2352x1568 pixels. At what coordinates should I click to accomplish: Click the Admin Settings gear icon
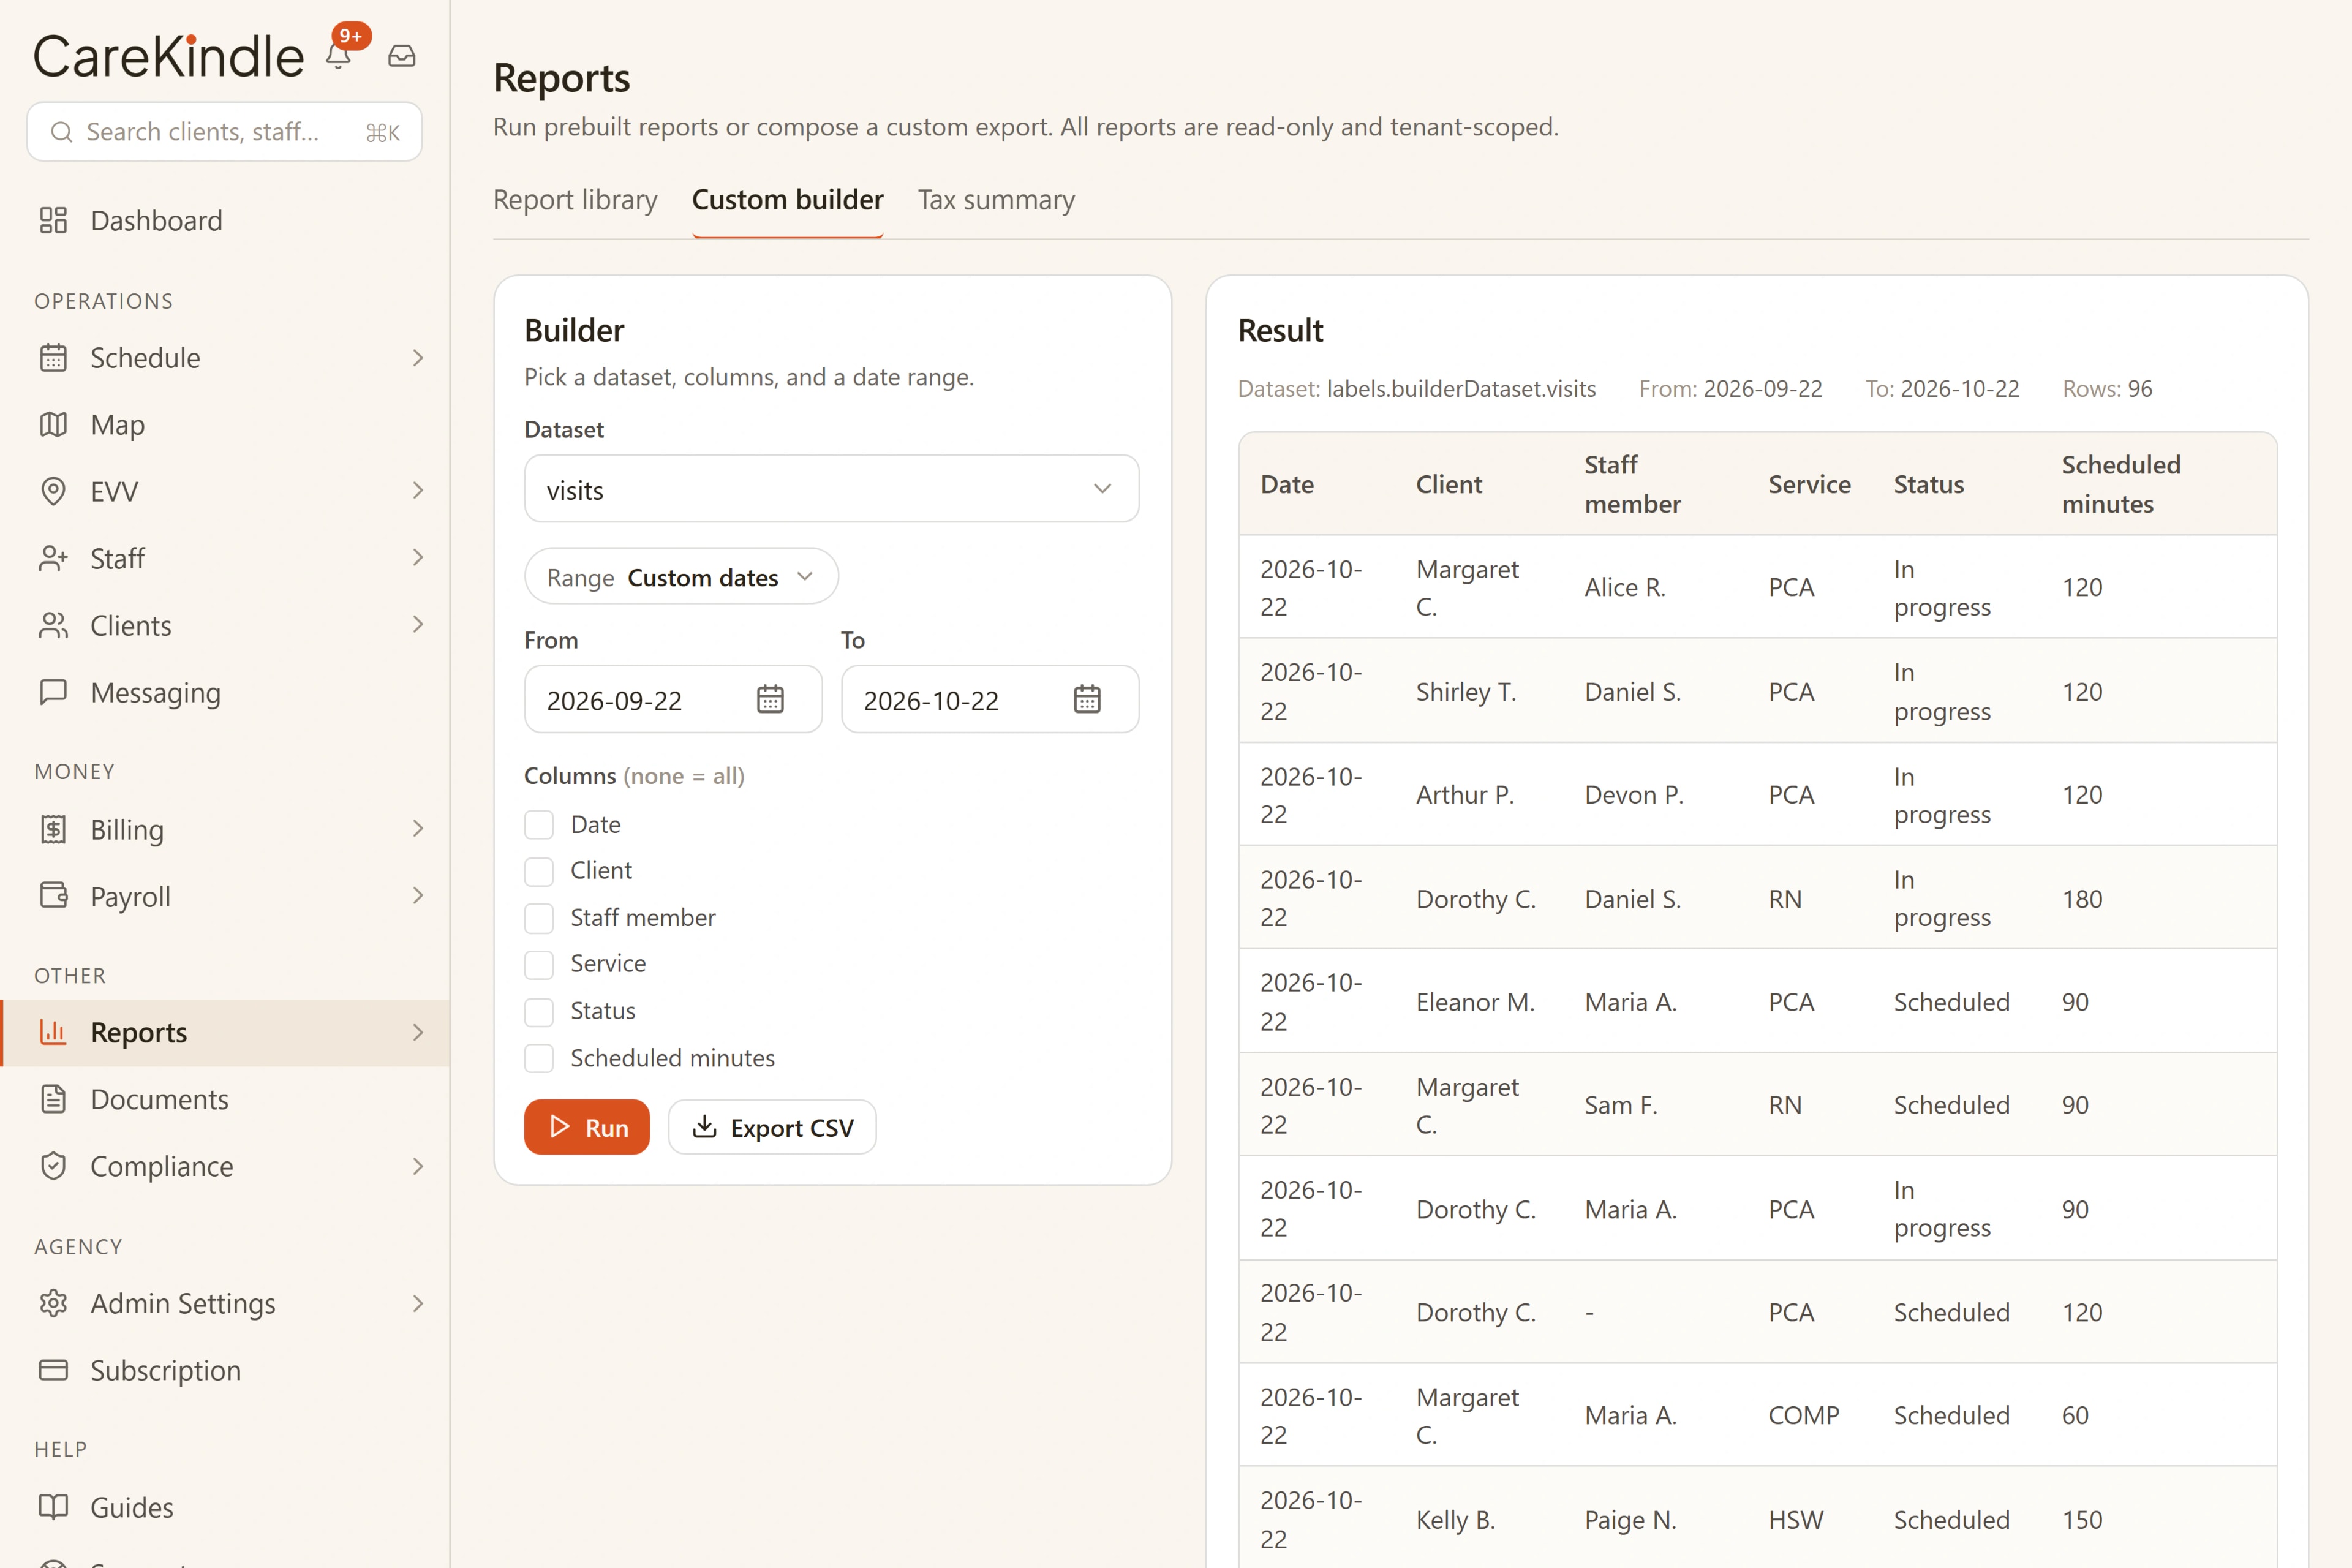pyautogui.click(x=53, y=1303)
